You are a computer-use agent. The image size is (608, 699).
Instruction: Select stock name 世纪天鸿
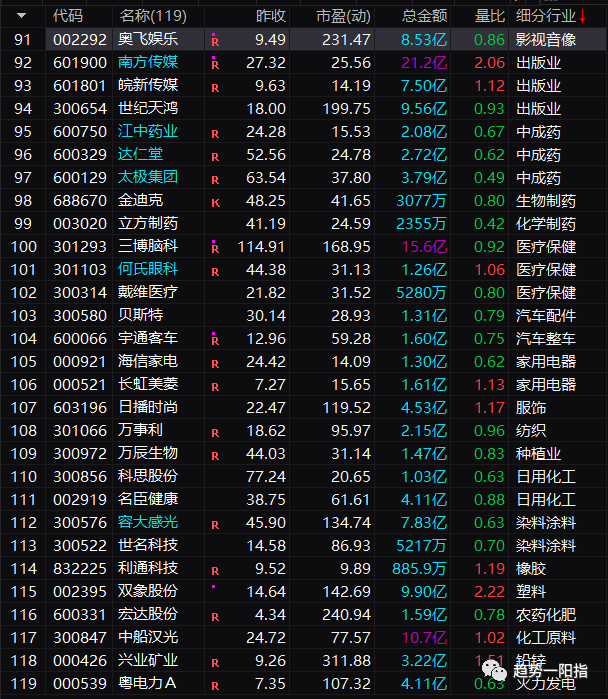tap(148, 108)
